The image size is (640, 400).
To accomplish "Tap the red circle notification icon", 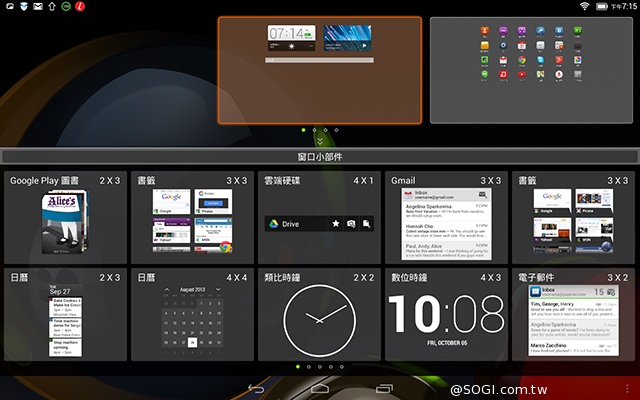I will click(x=80, y=7).
